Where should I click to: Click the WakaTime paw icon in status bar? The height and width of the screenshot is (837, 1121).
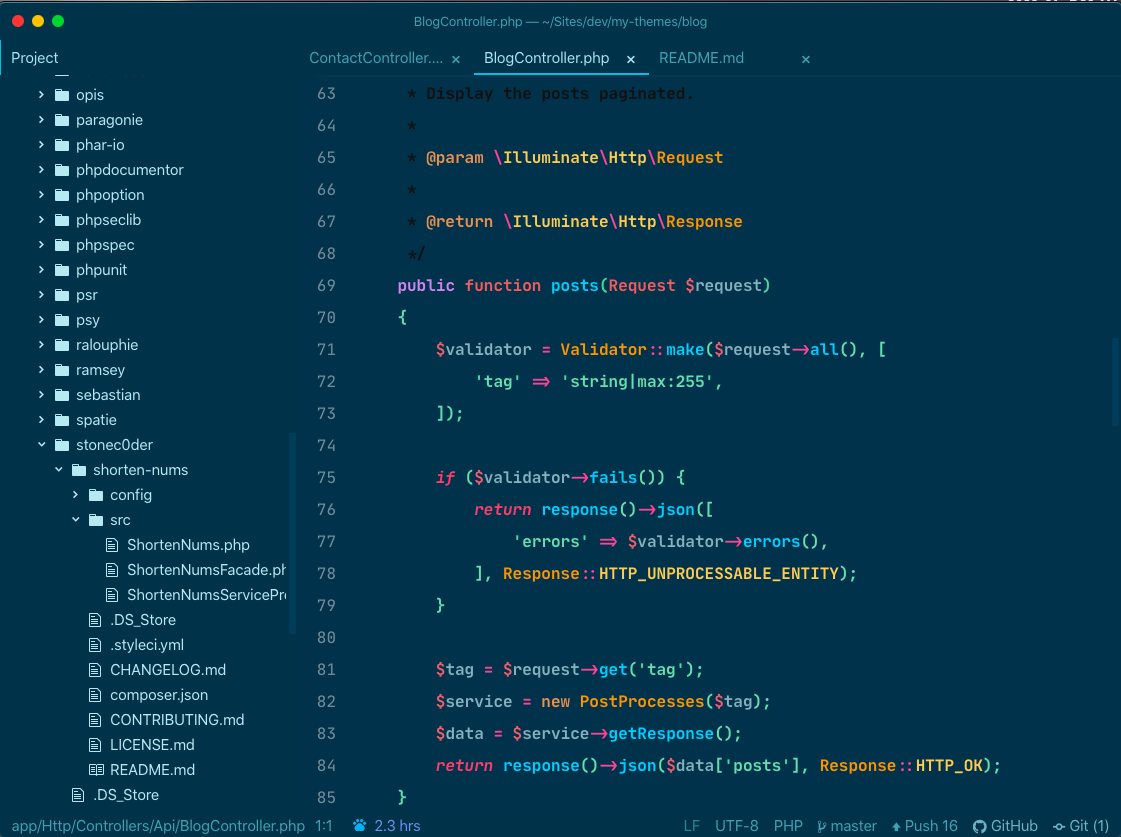[360, 826]
